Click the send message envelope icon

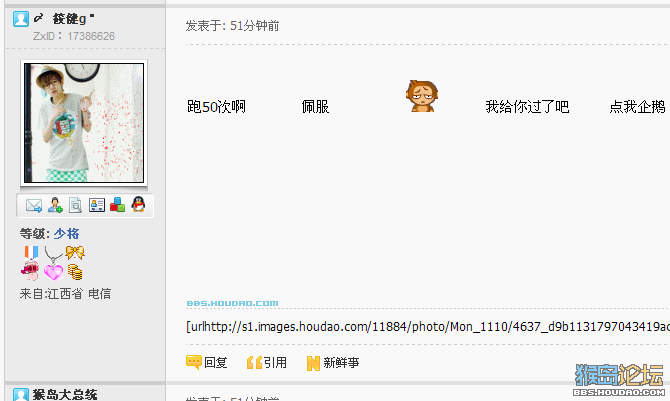(x=34, y=206)
